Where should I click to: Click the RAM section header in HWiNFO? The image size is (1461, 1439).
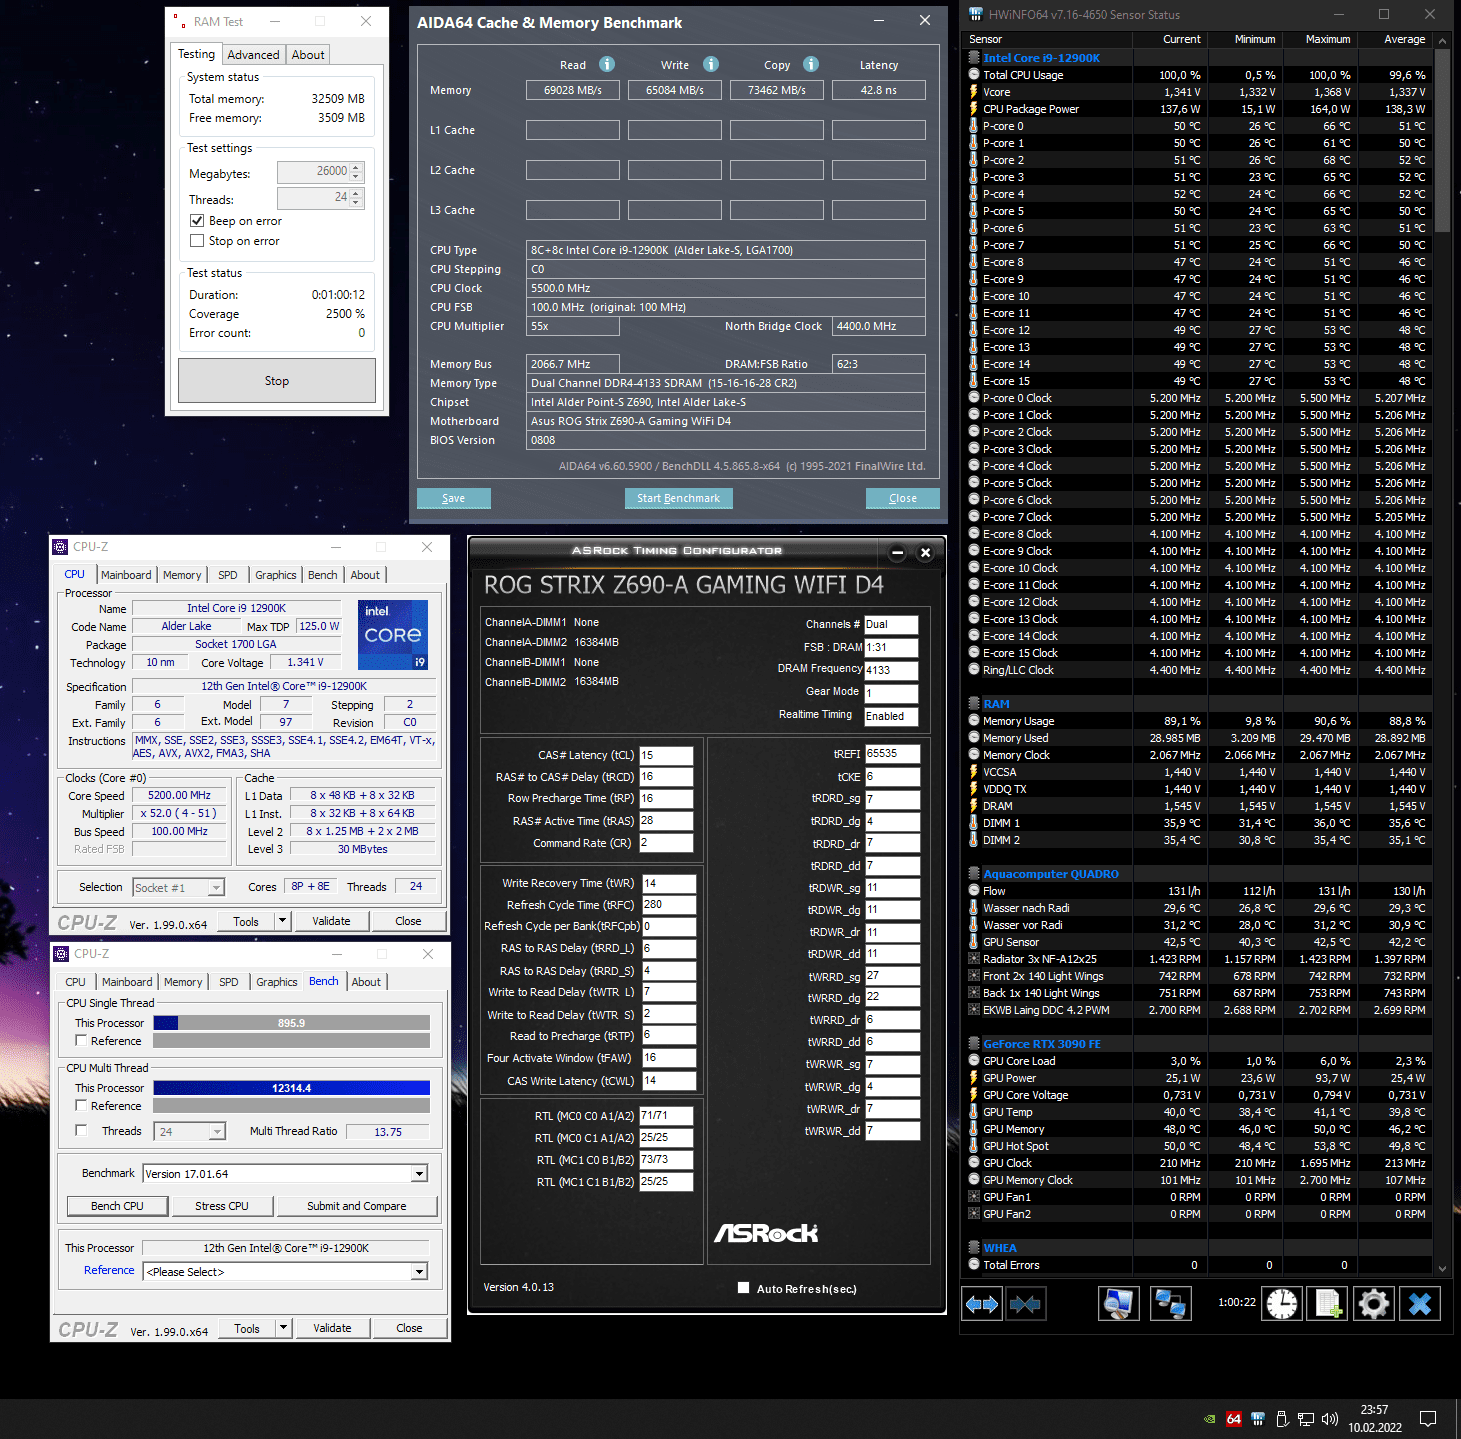(x=996, y=704)
